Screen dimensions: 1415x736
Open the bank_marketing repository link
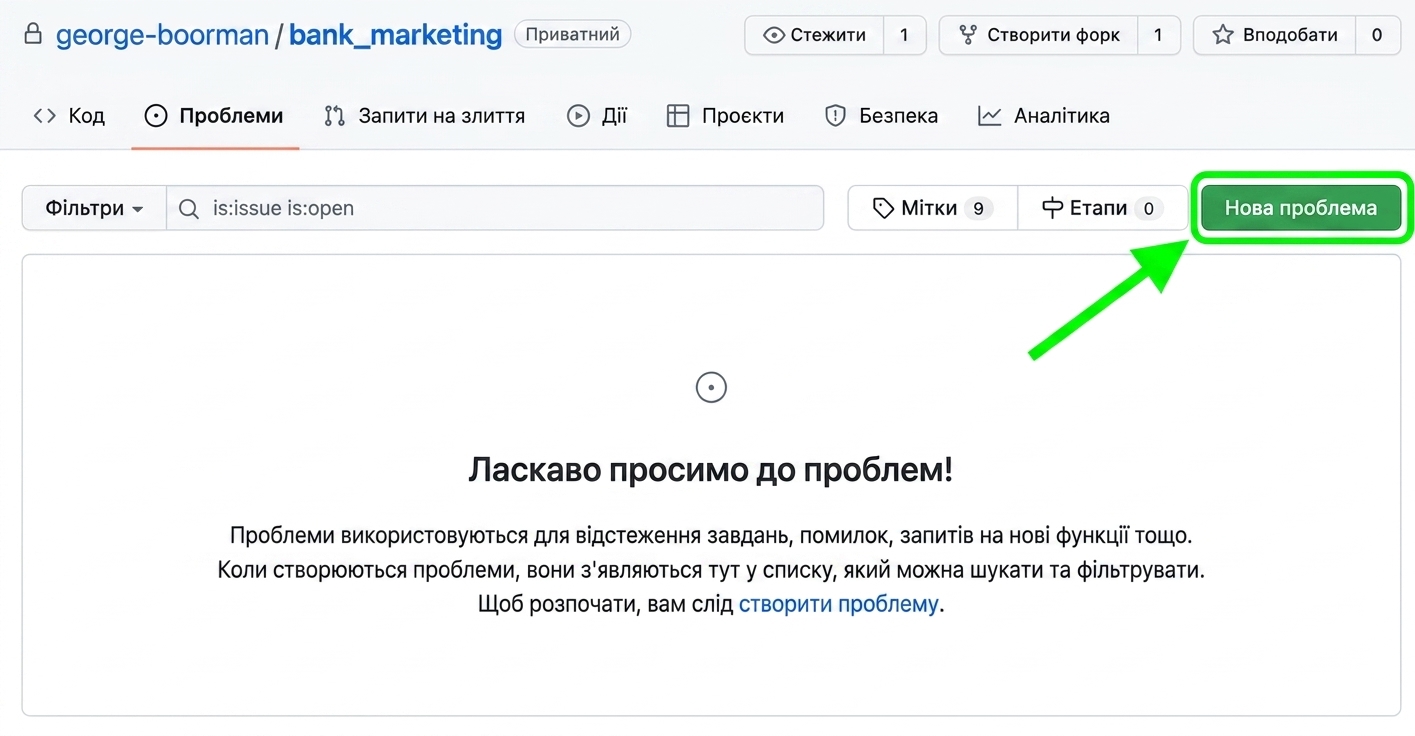(395, 35)
